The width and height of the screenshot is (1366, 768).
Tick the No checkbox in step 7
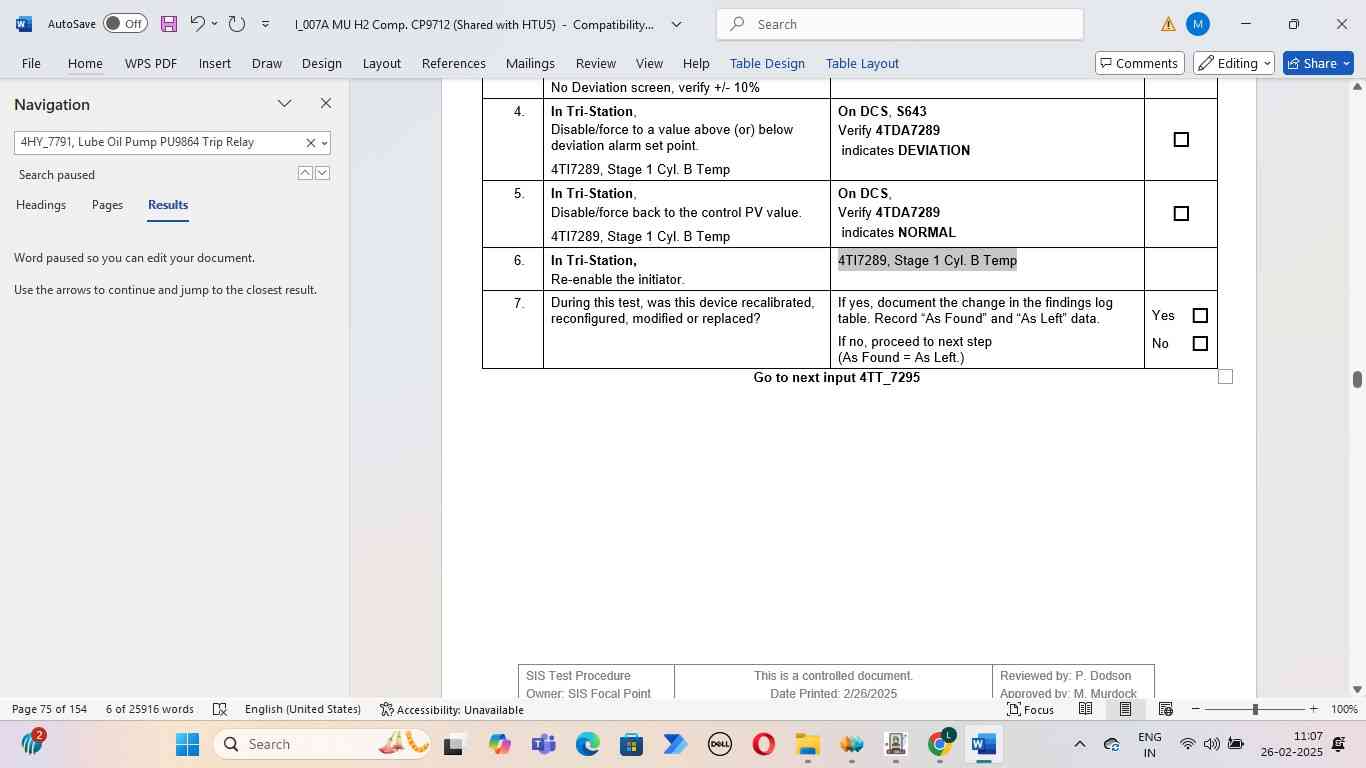click(1200, 344)
